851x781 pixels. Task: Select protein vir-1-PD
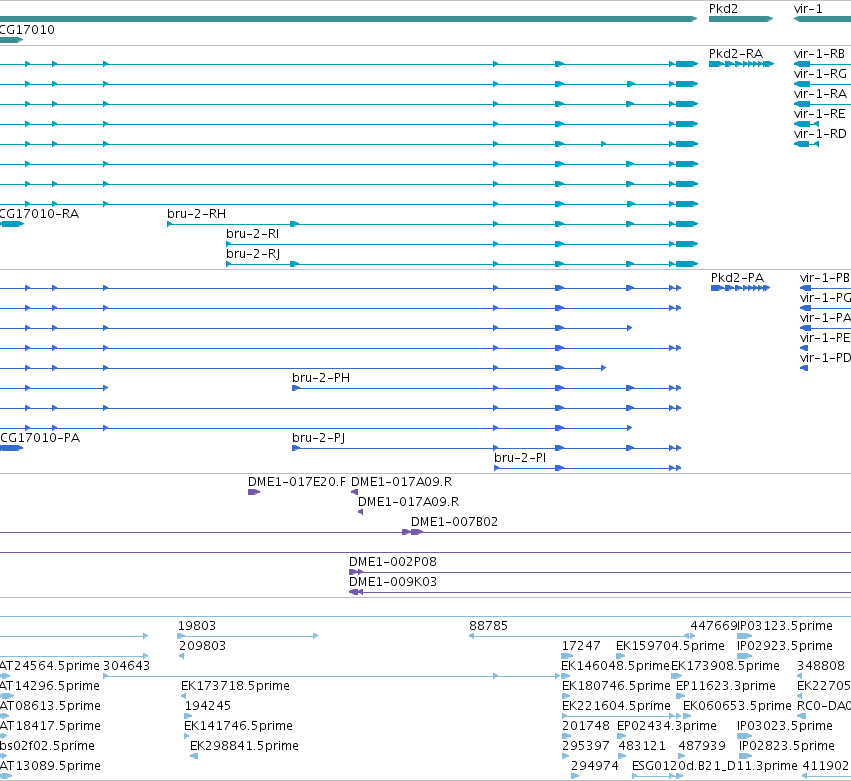click(825, 359)
